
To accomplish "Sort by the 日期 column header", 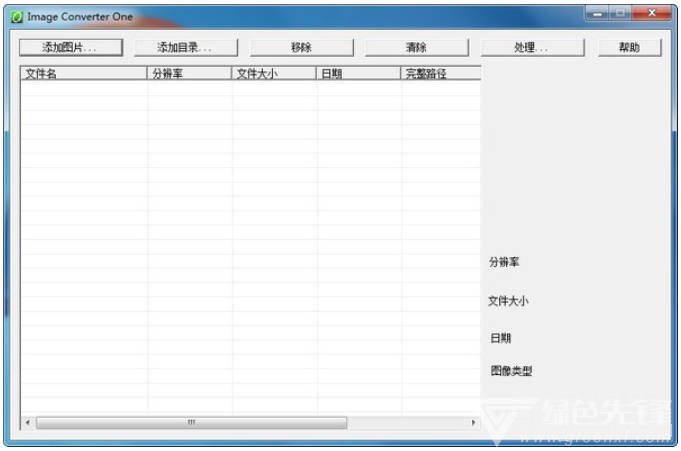I will click(x=358, y=73).
